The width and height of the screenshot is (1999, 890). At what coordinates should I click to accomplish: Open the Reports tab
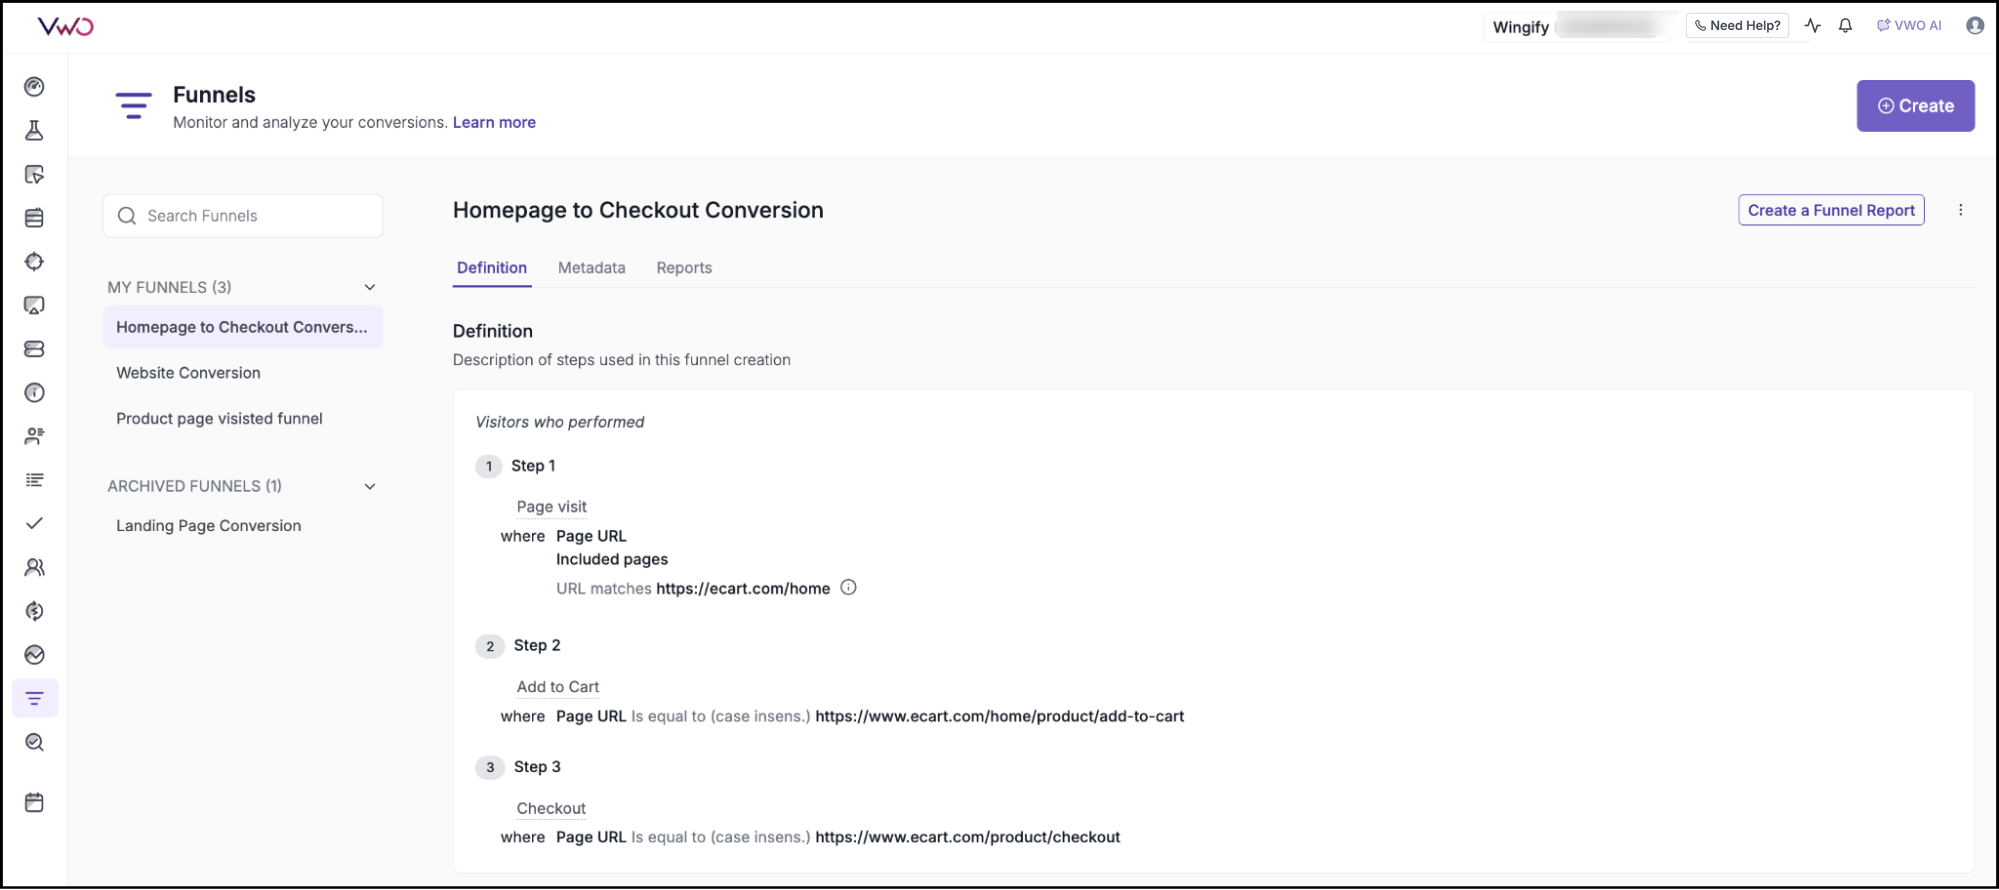click(x=684, y=267)
